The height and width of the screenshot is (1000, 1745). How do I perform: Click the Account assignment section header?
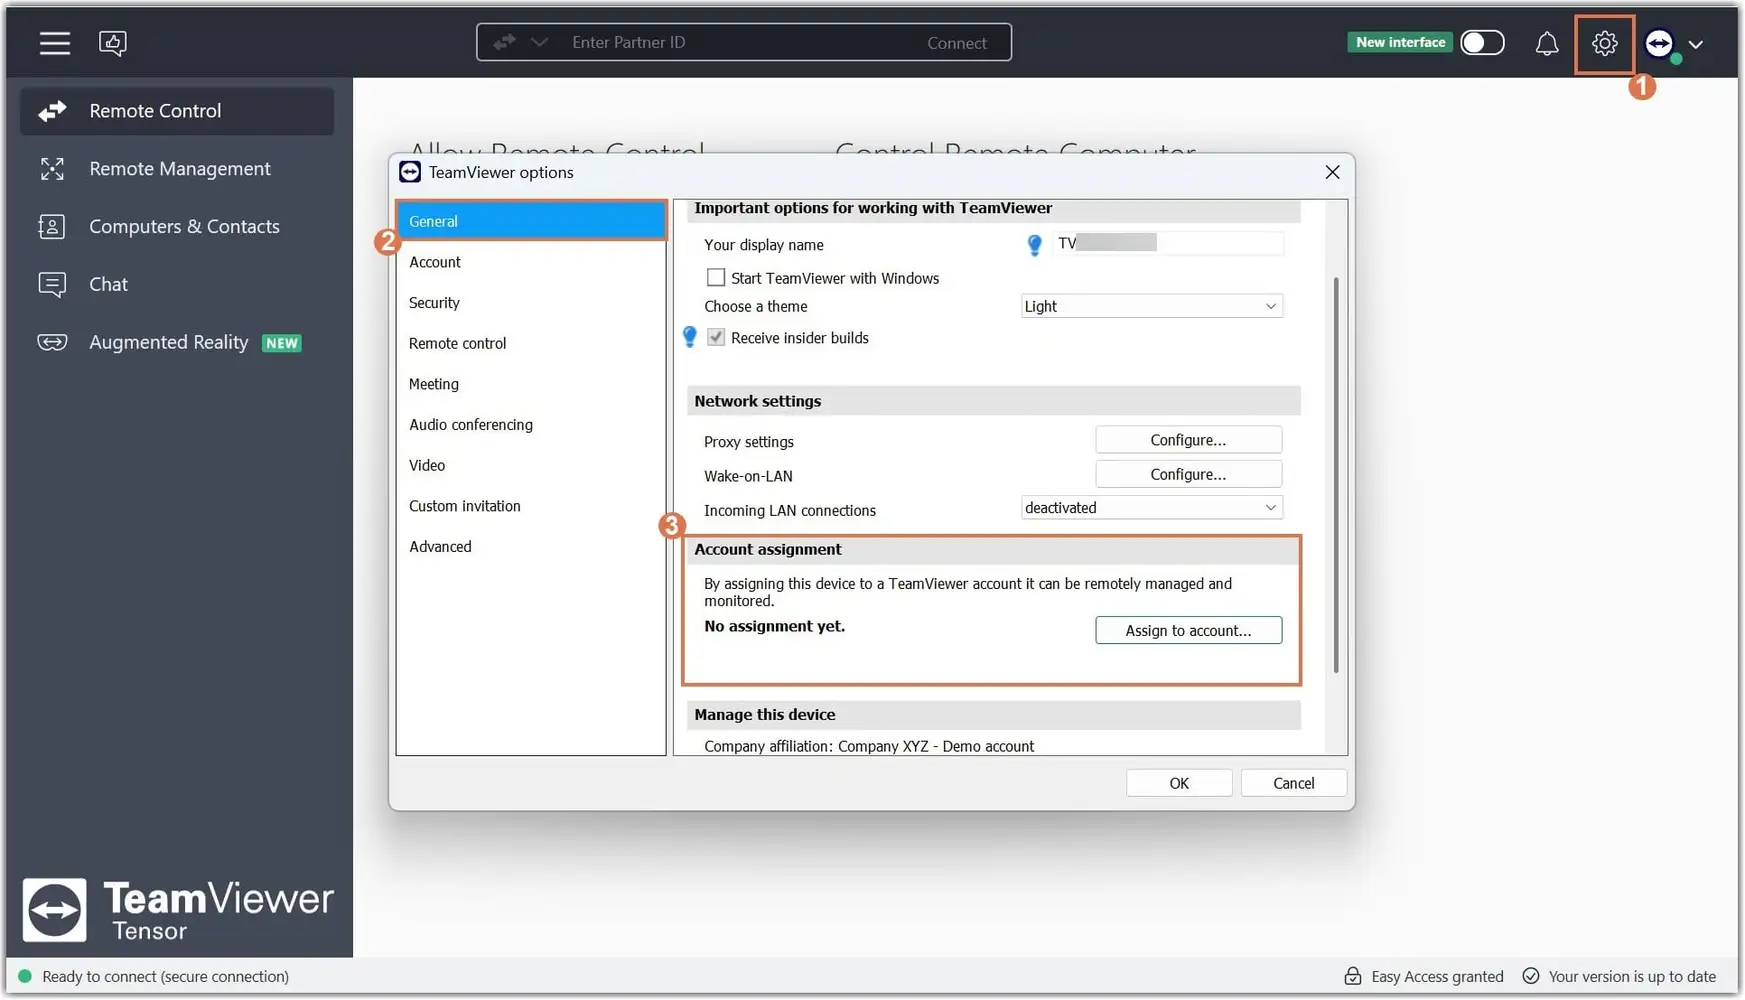point(993,550)
